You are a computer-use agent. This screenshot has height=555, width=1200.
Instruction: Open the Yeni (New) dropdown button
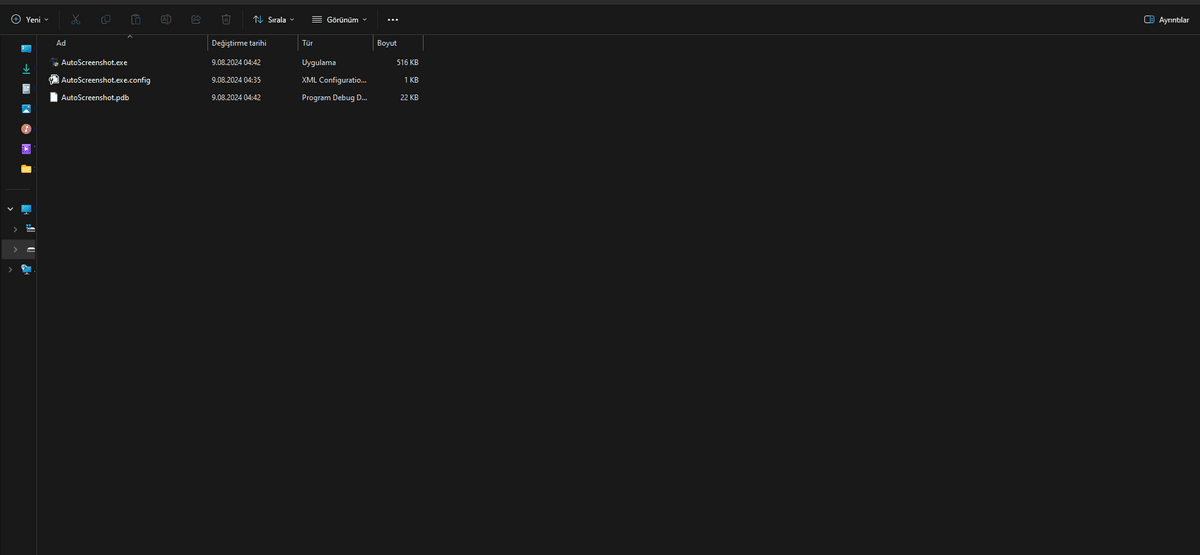click(x=29, y=19)
